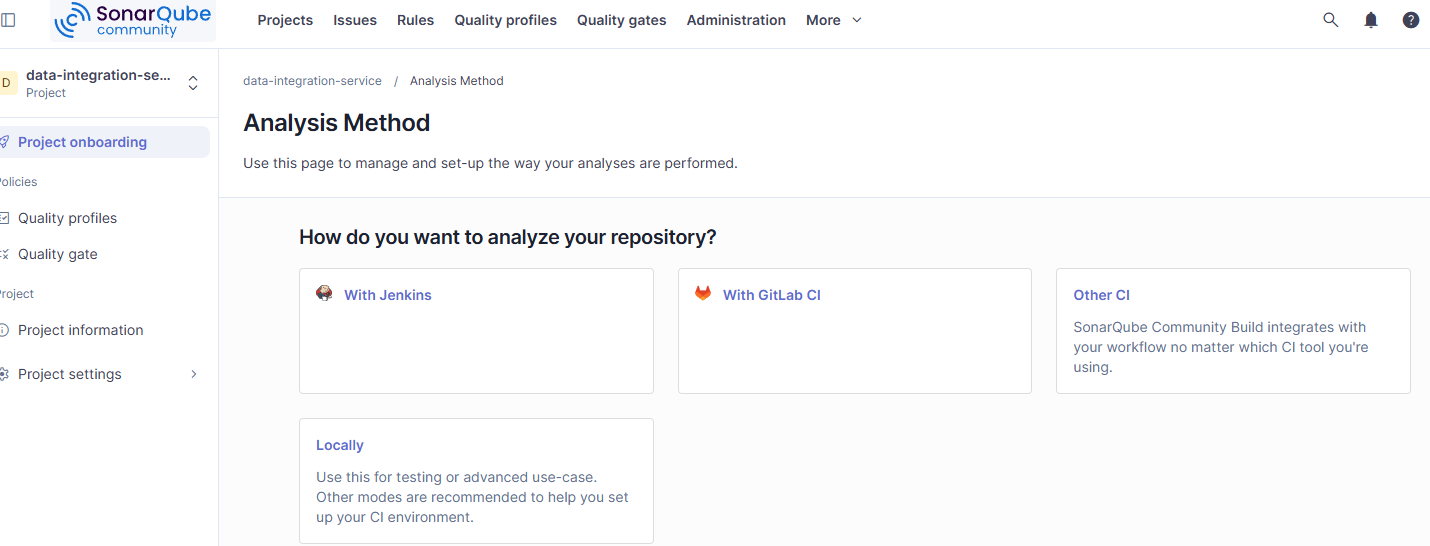Click the GitLab fox logo icon

(x=703, y=294)
